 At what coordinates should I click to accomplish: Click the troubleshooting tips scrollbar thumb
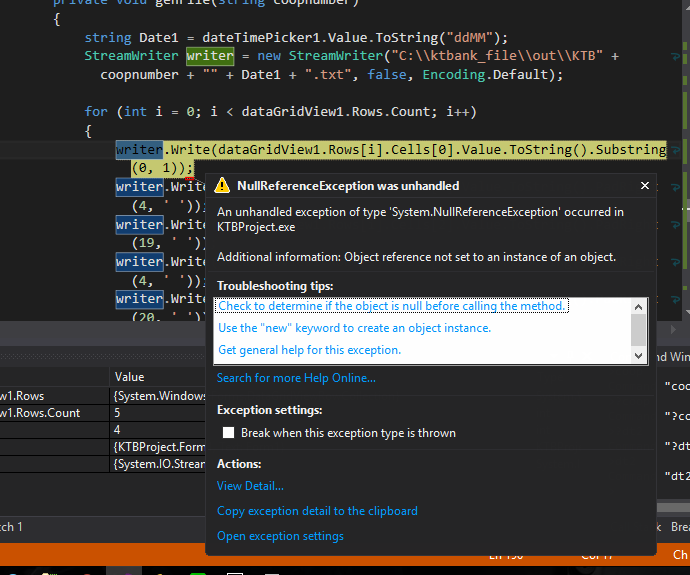(640, 328)
